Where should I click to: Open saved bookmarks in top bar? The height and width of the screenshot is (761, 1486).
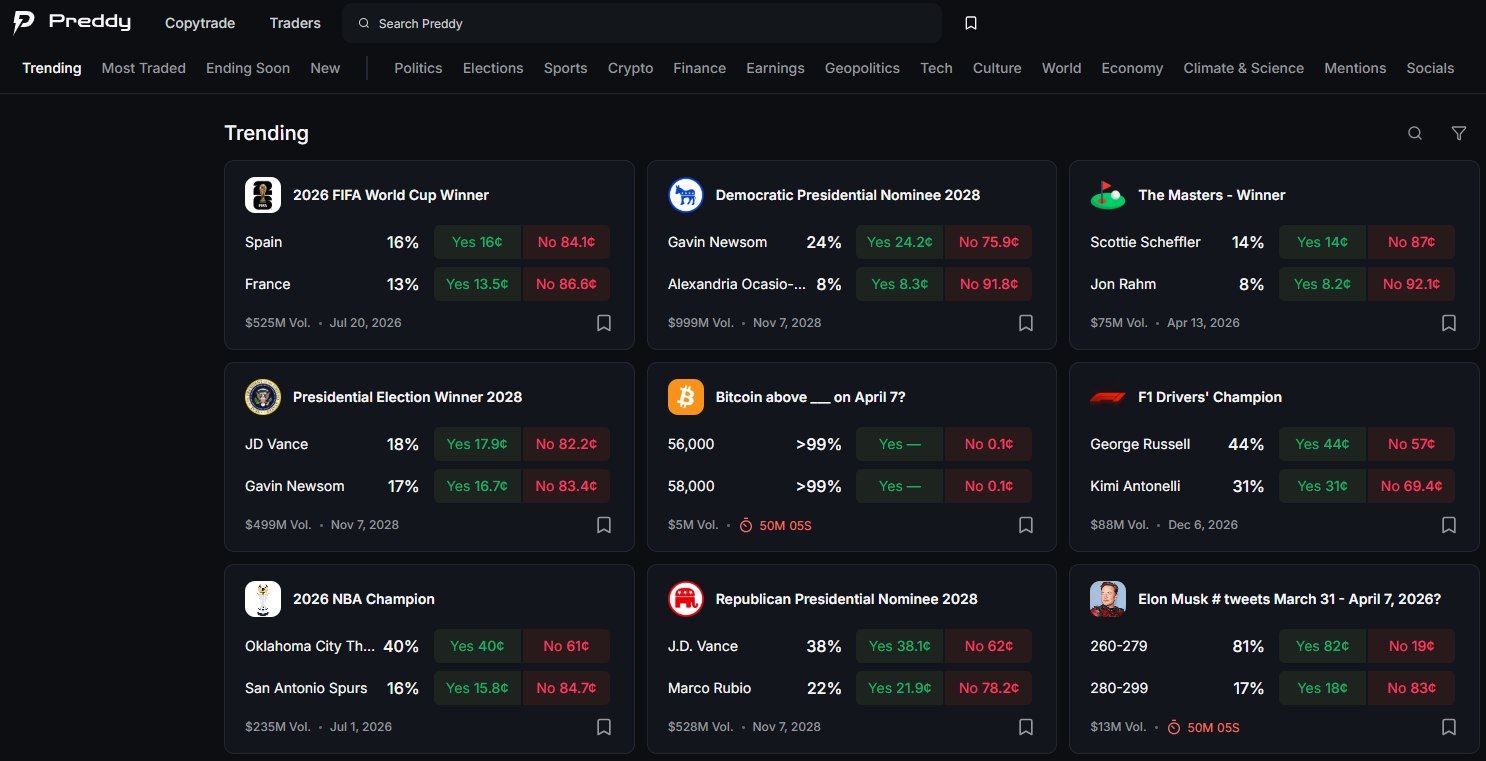pyautogui.click(x=970, y=23)
